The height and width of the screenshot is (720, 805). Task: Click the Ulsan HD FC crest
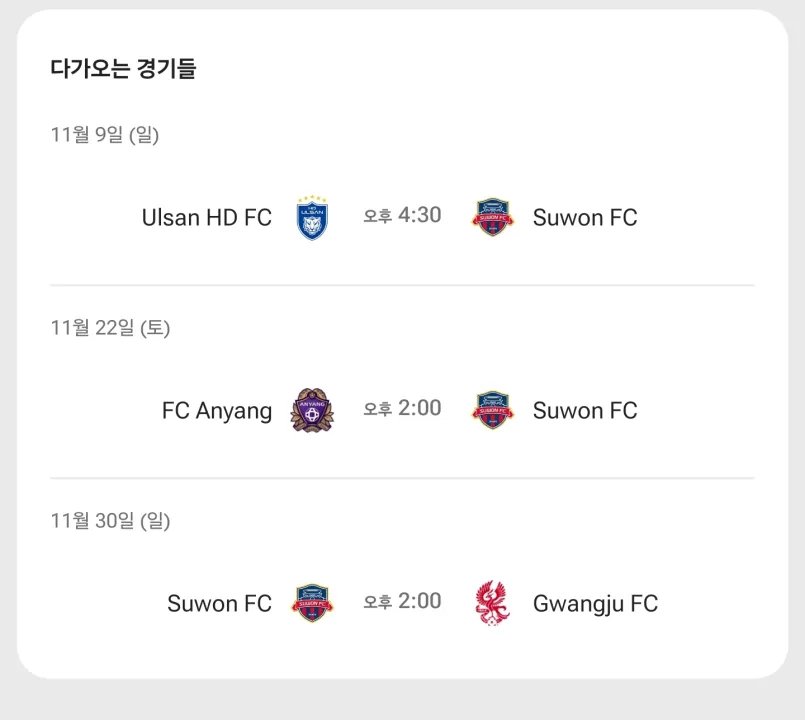tap(313, 218)
